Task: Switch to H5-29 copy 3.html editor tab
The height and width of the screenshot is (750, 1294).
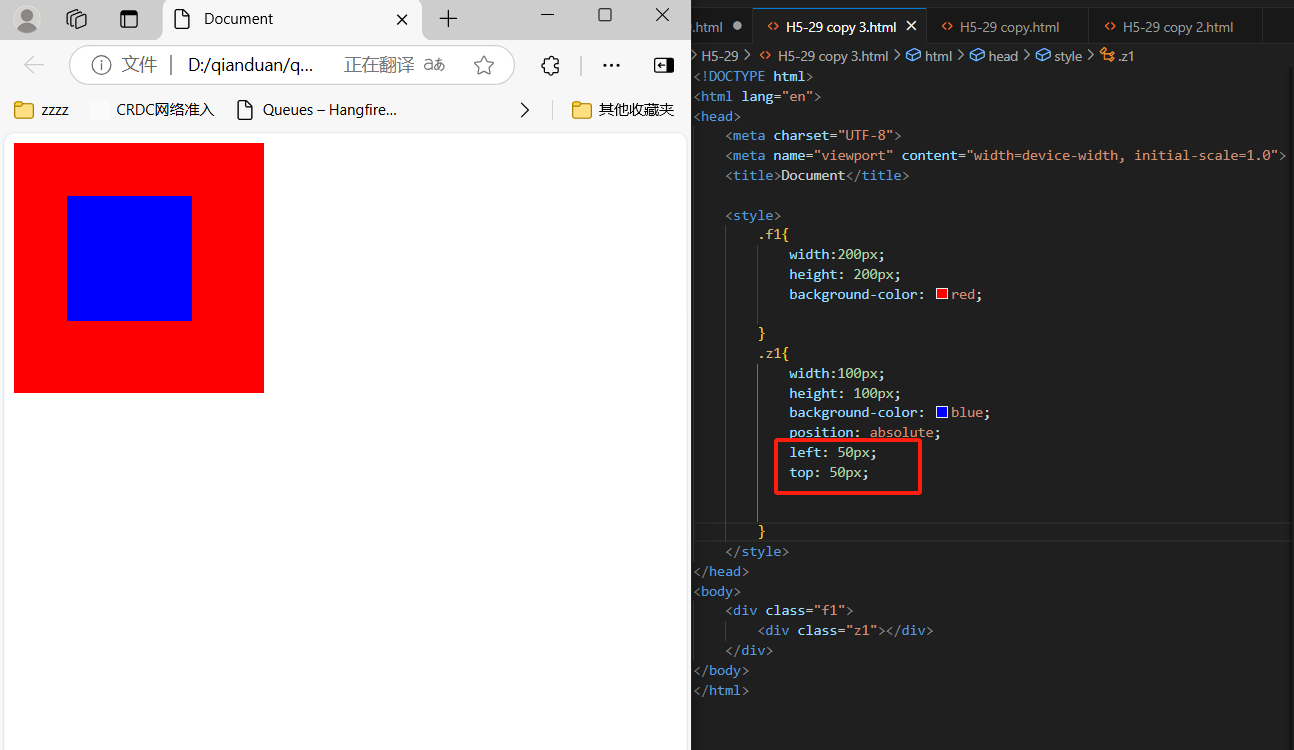Action: pyautogui.click(x=840, y=27)
